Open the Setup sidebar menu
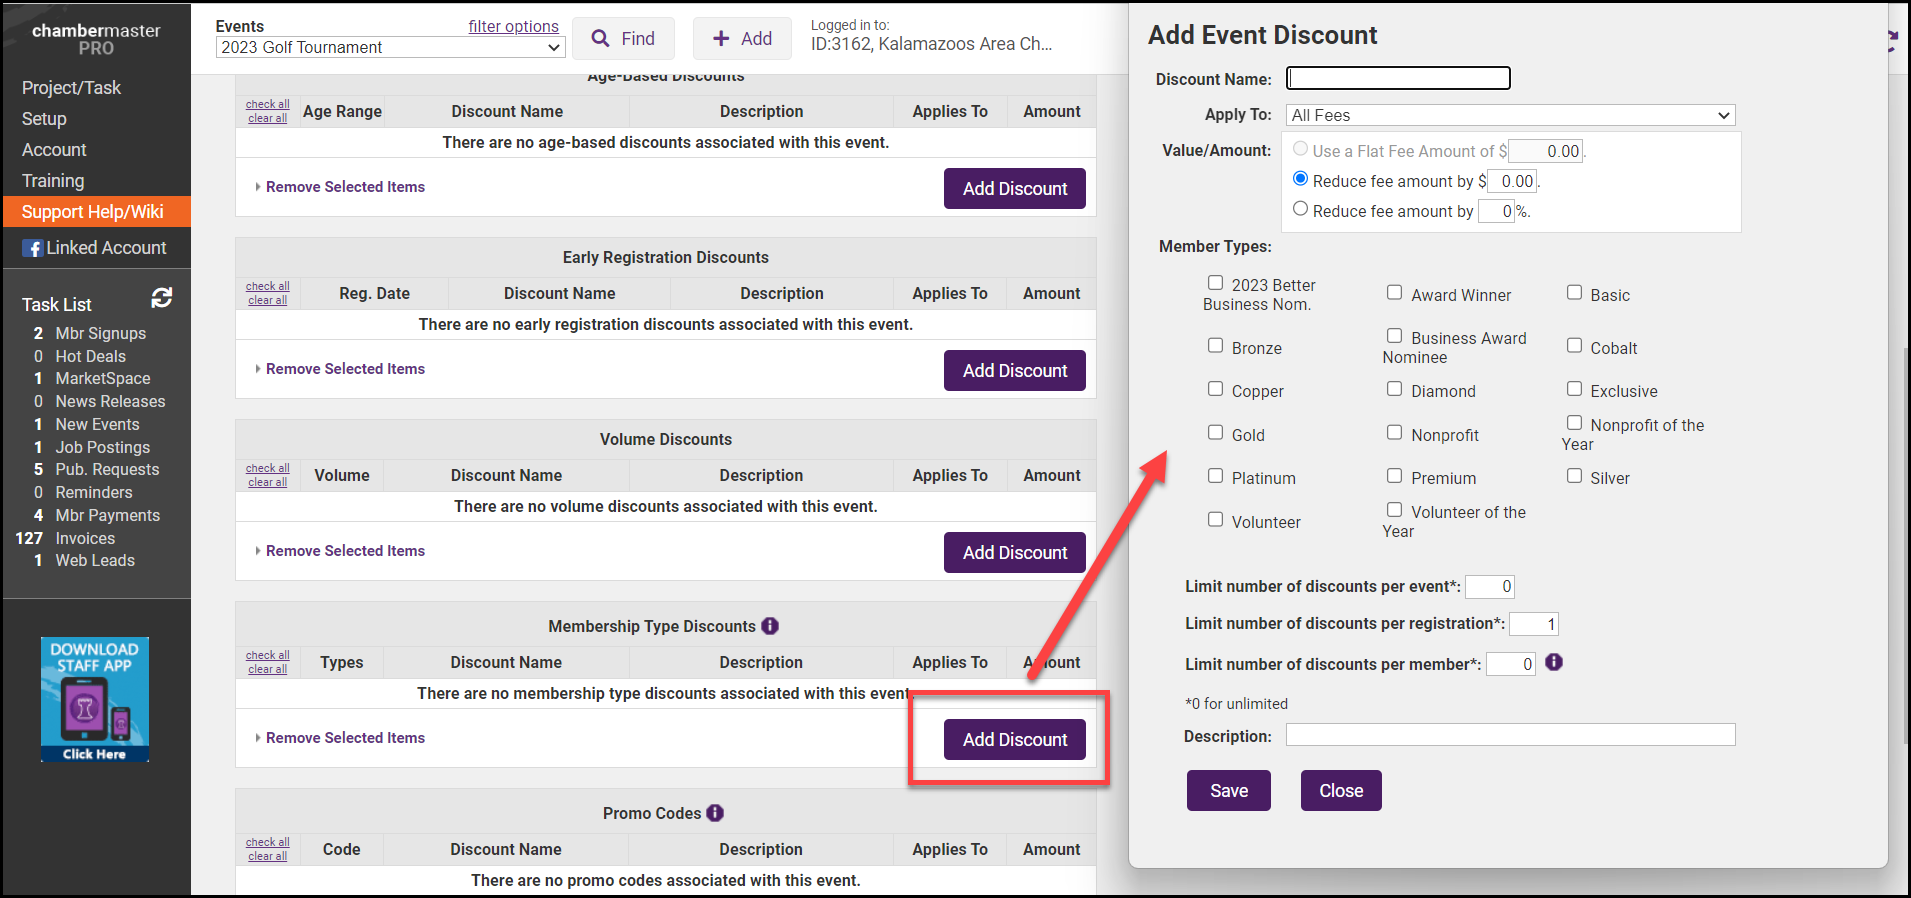1911x898 pixels. pyautogui.click(x=44, y=119)
